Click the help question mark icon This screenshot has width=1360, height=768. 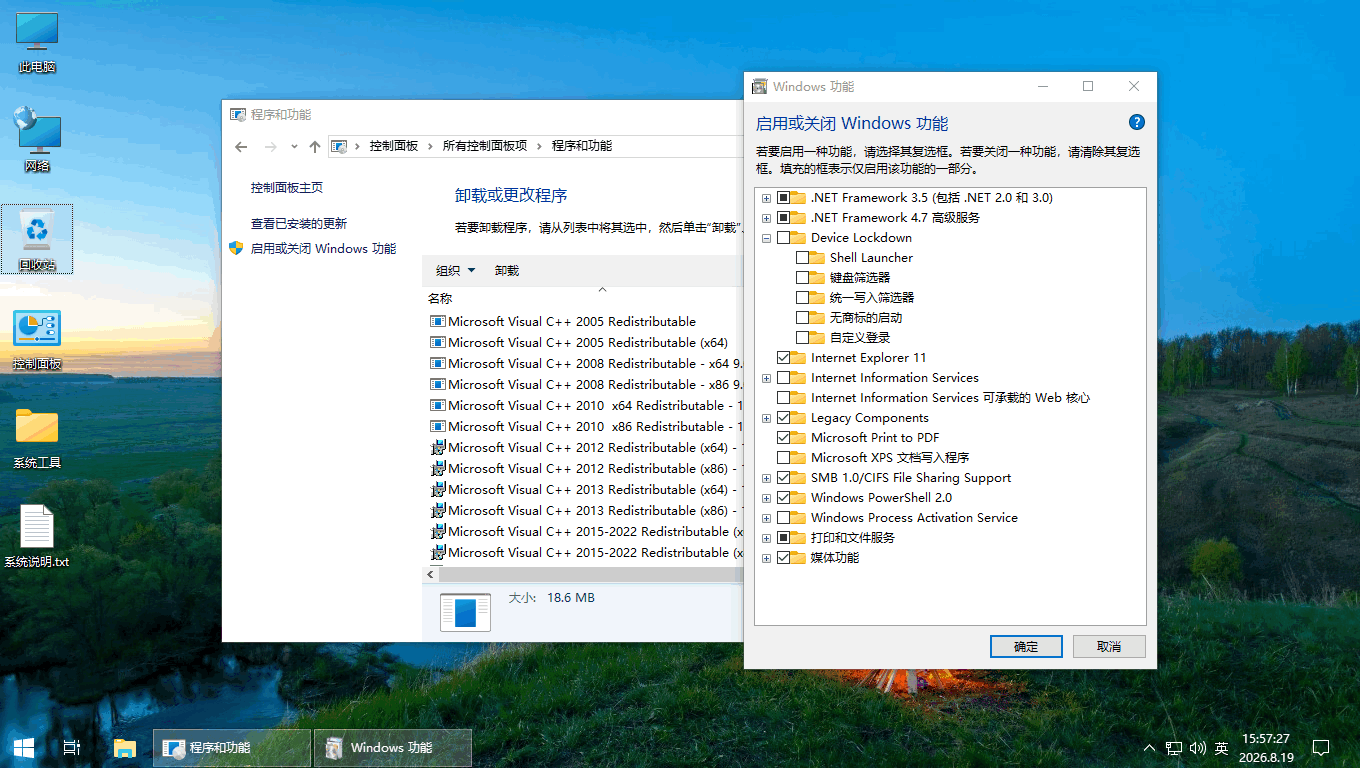click(x=1136, y=122)
